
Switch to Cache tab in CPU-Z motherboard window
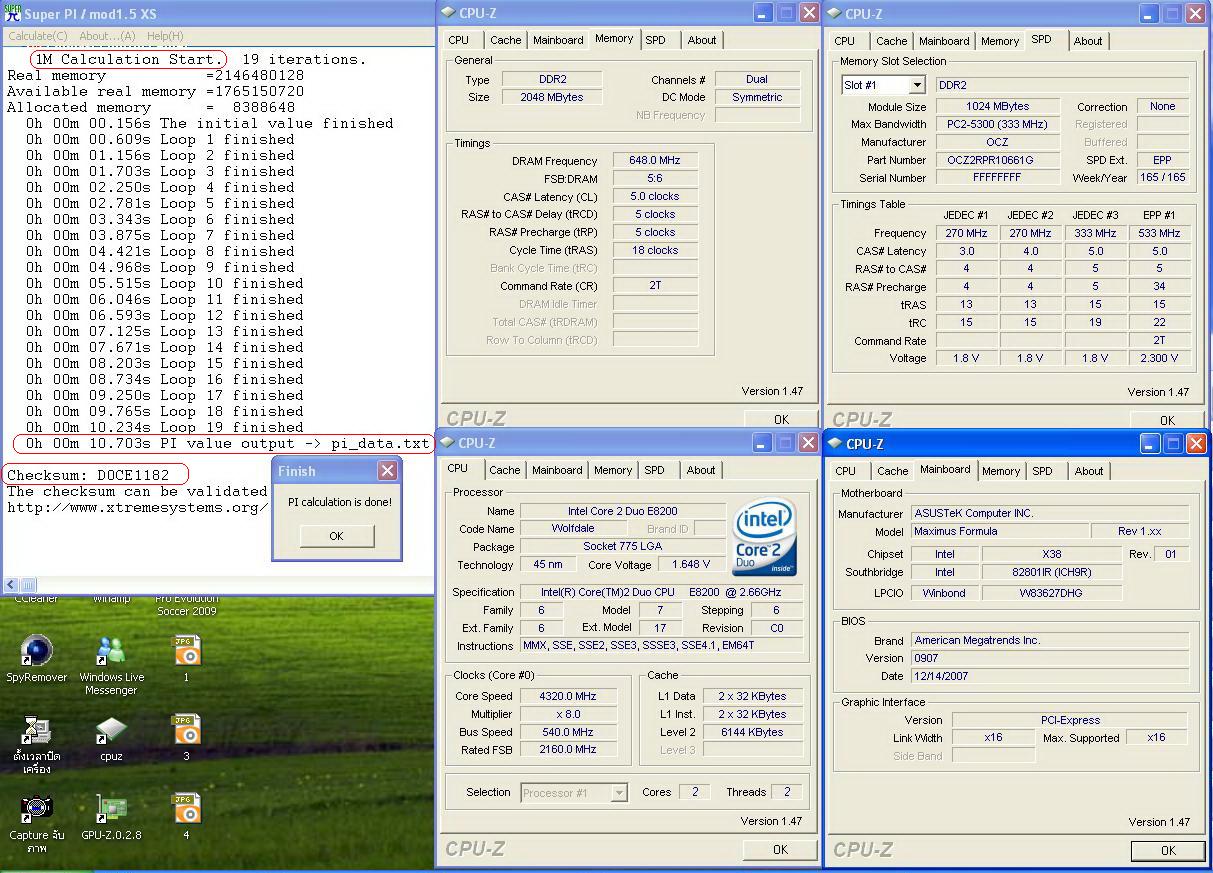(892, 471)
